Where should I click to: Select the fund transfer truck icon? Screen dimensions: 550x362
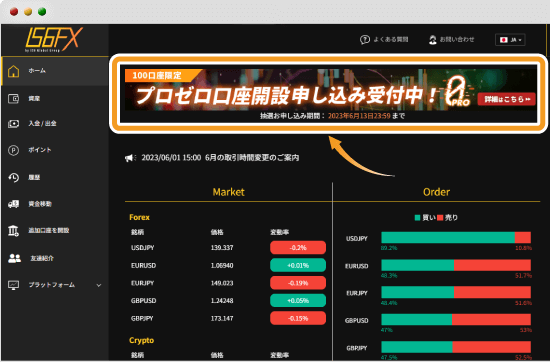(13, 204)
